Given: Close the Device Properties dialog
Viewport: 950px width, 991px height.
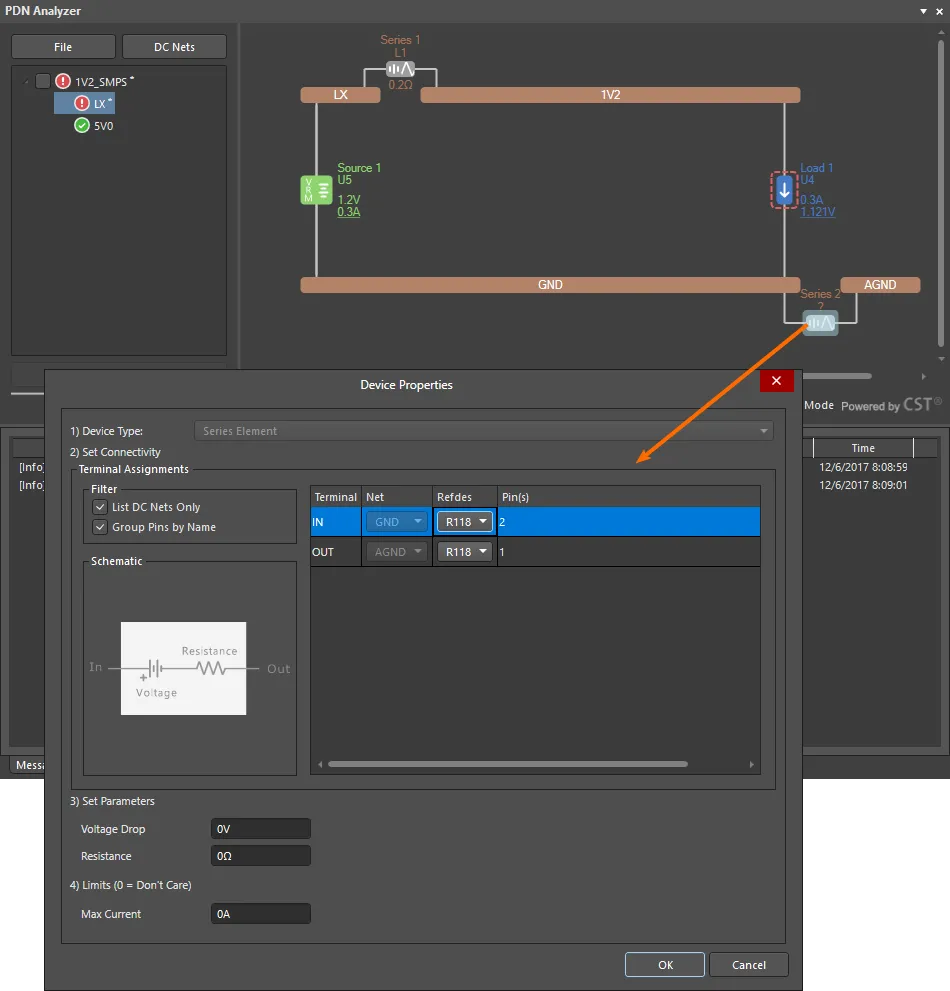Looking at the screenshot, I should coord(777,381).
